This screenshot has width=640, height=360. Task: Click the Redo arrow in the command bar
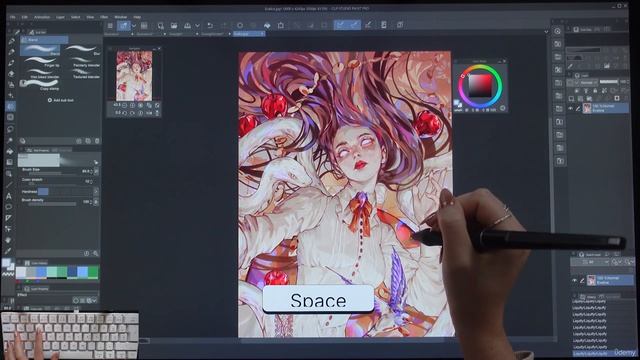pyautogui.click(x=224, y=25)
